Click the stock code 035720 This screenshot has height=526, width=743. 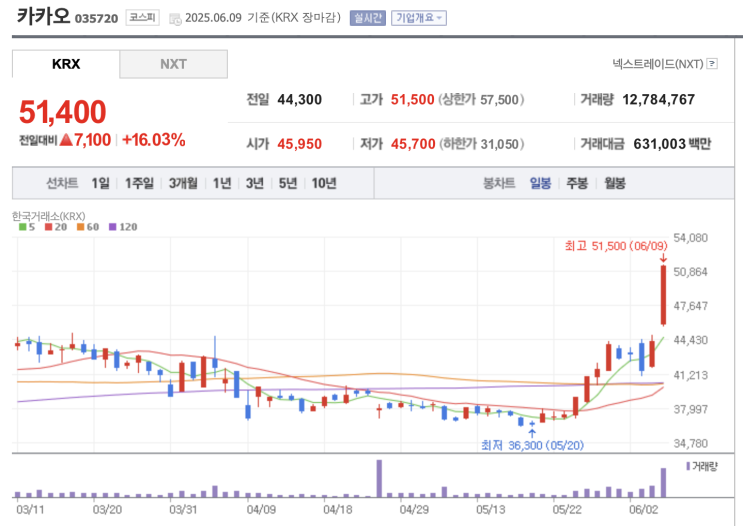pos(97,18)
